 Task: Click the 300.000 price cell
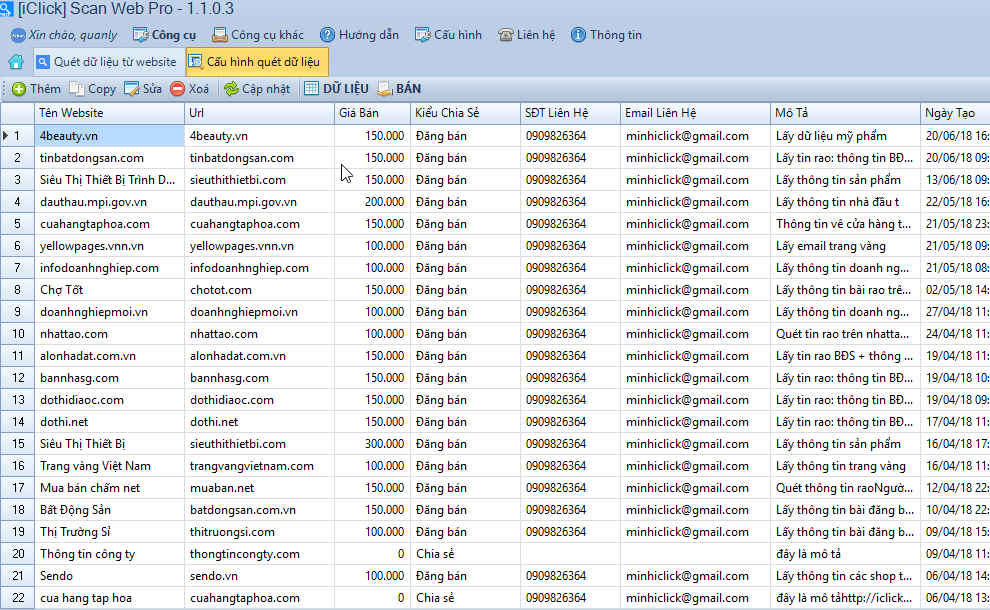[x=372, y=444]
